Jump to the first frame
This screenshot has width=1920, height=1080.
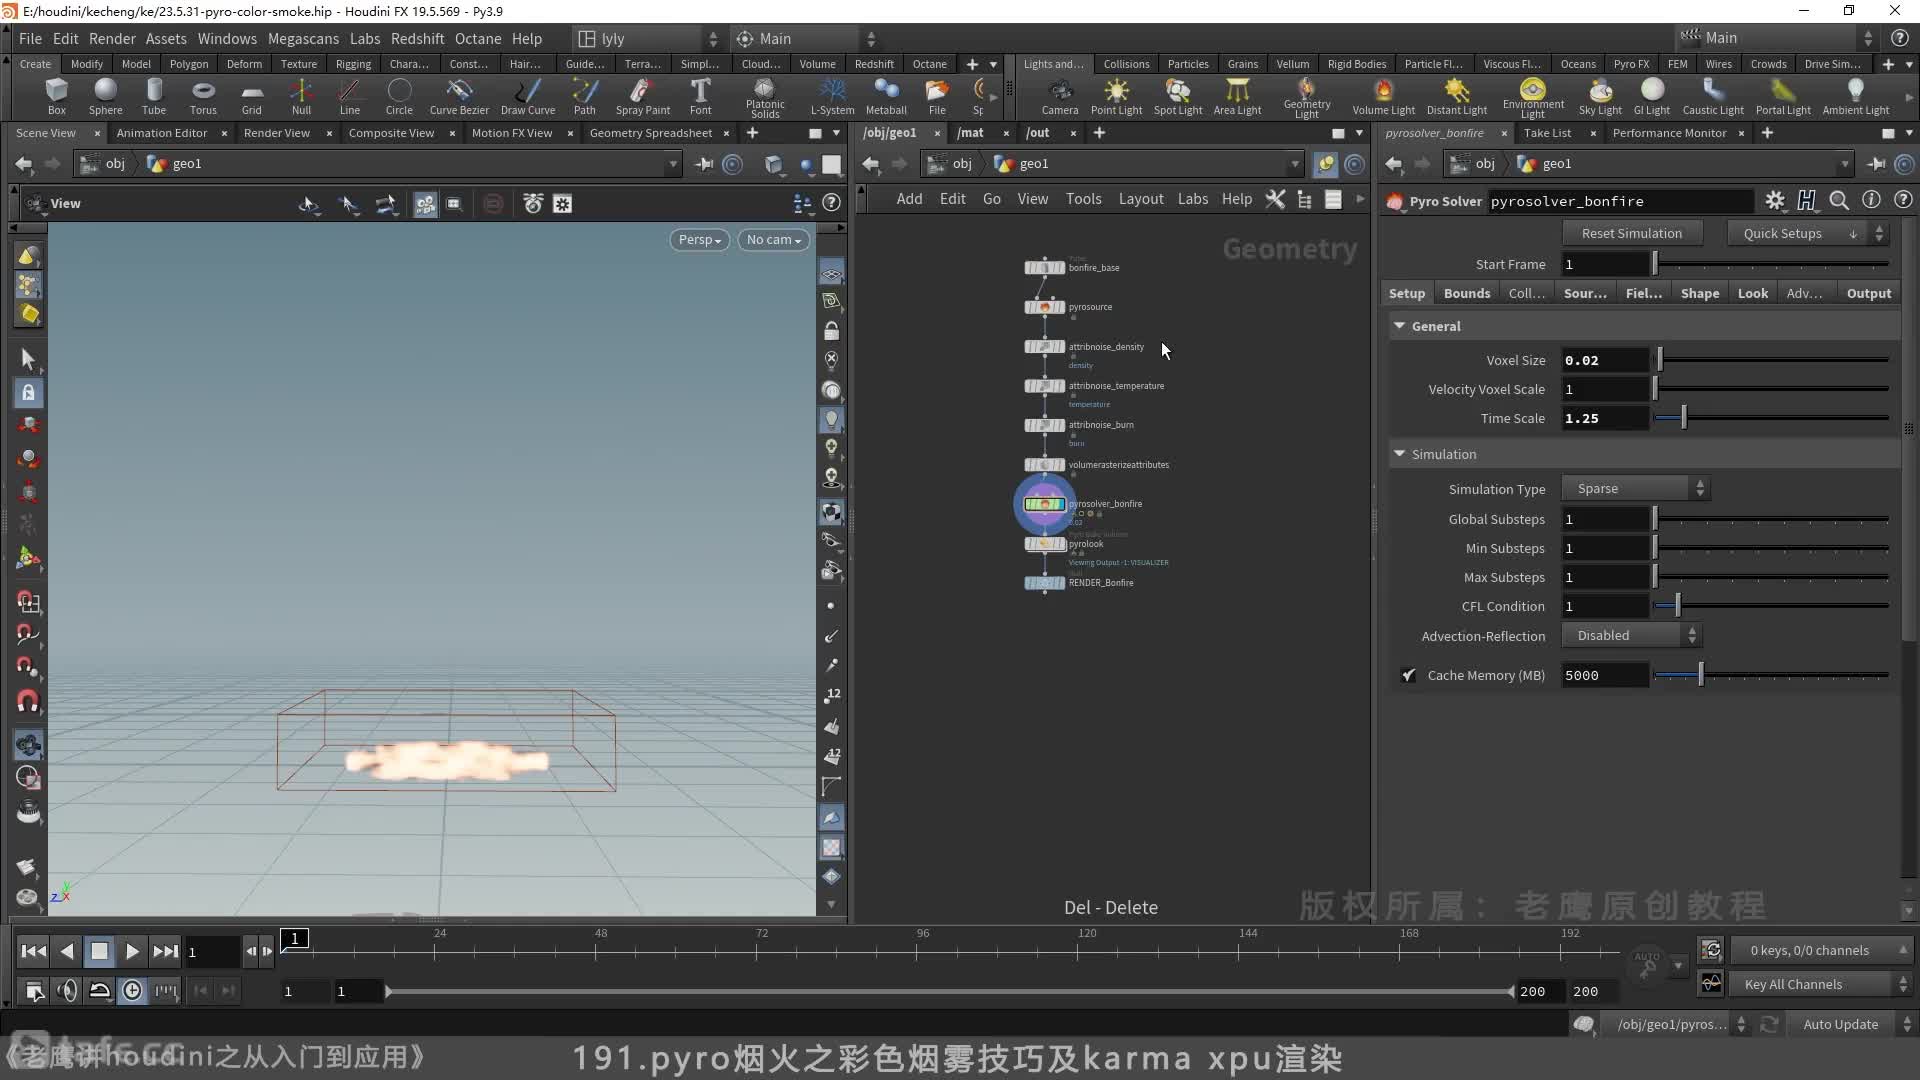click(x=33, y=951)
